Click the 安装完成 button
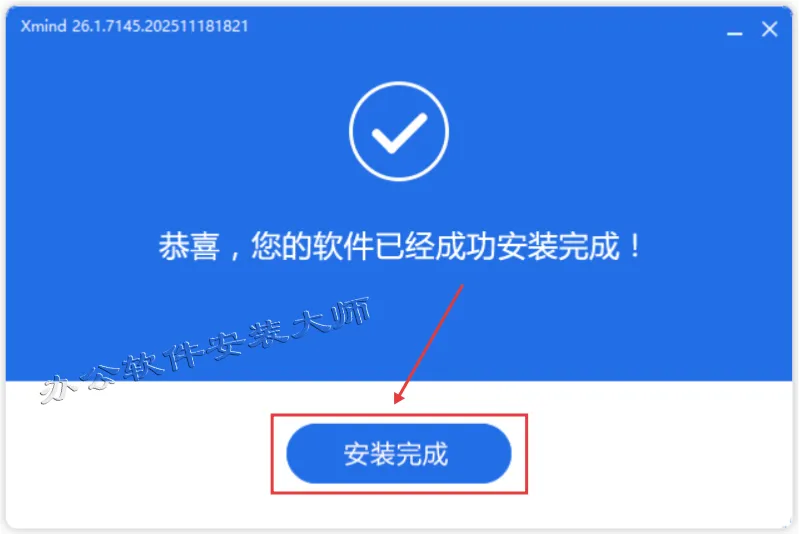Image resolution: width=800 pixels, height=535 pixels. (x=398, y=453)
